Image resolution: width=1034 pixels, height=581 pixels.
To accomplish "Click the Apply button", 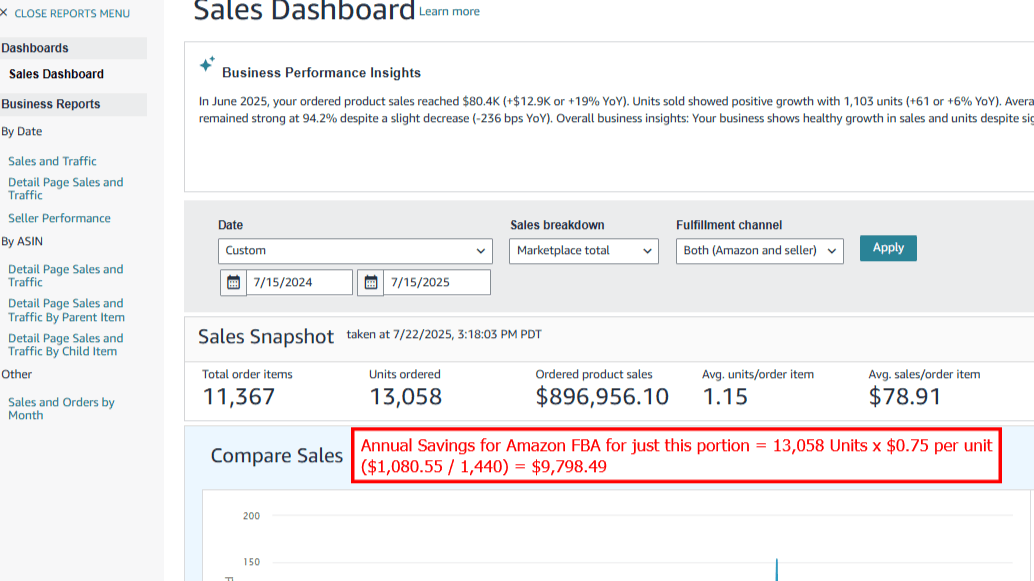I will pos(887,248).
